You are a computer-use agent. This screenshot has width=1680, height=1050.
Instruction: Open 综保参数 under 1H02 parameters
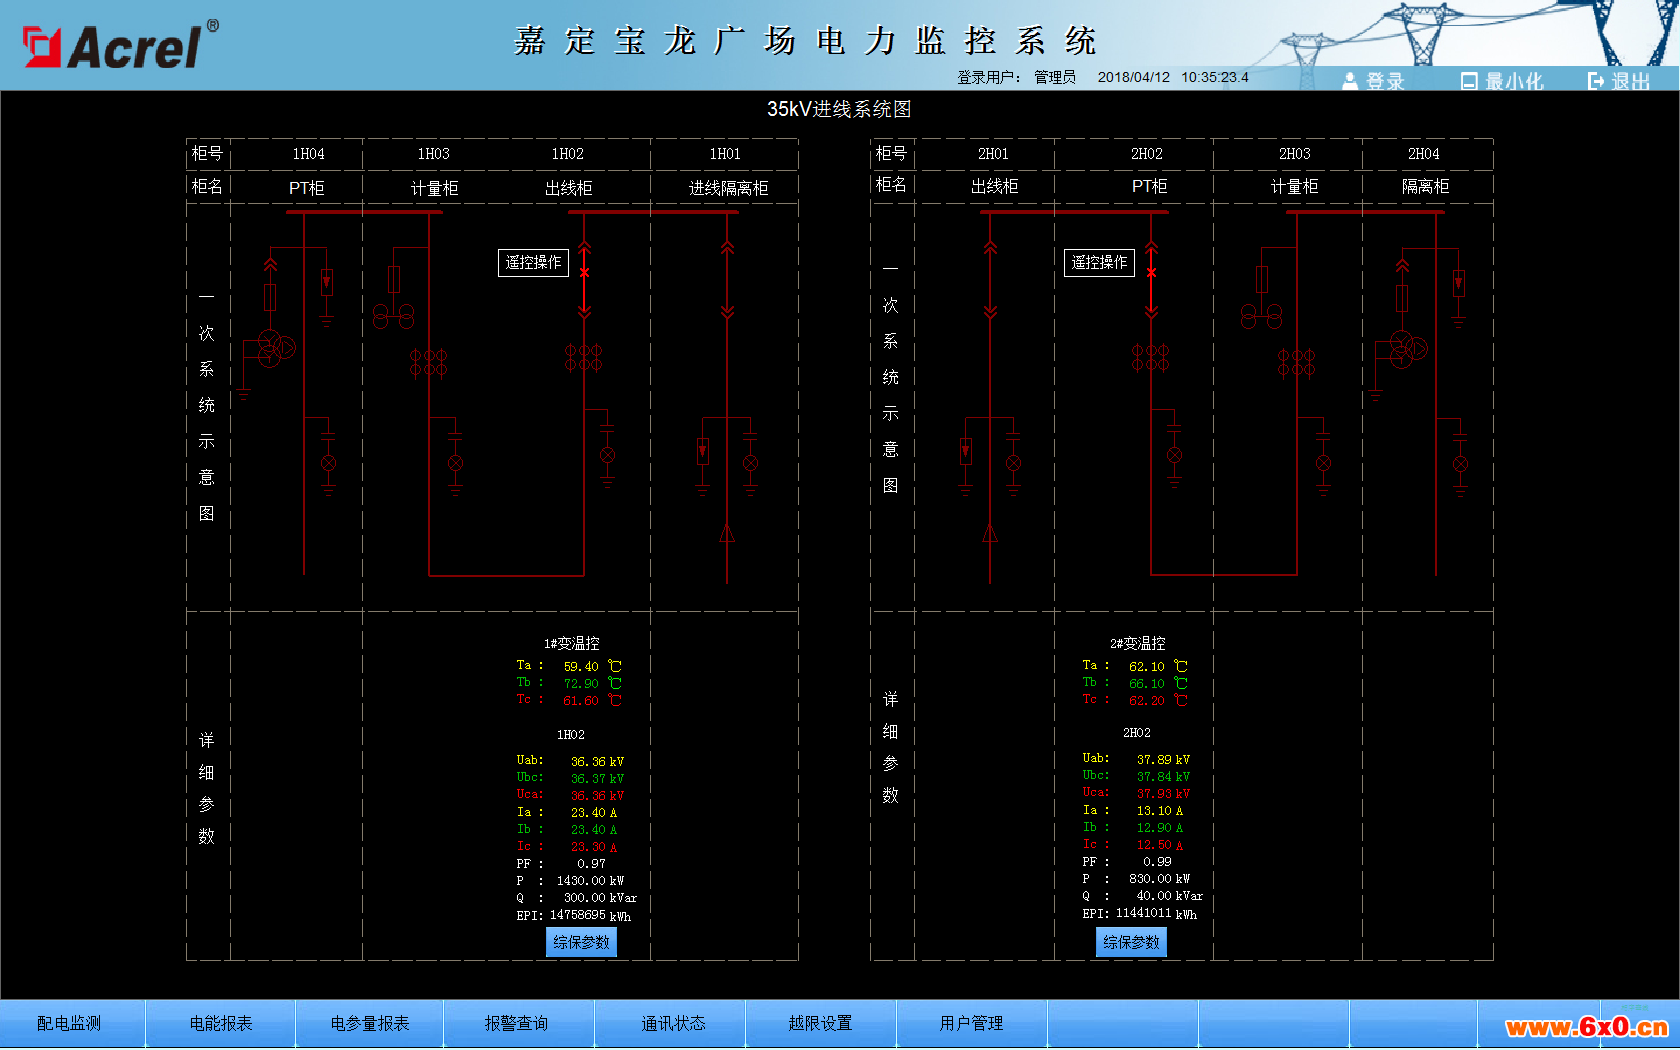pyautogui.click(x=581, y=942)
